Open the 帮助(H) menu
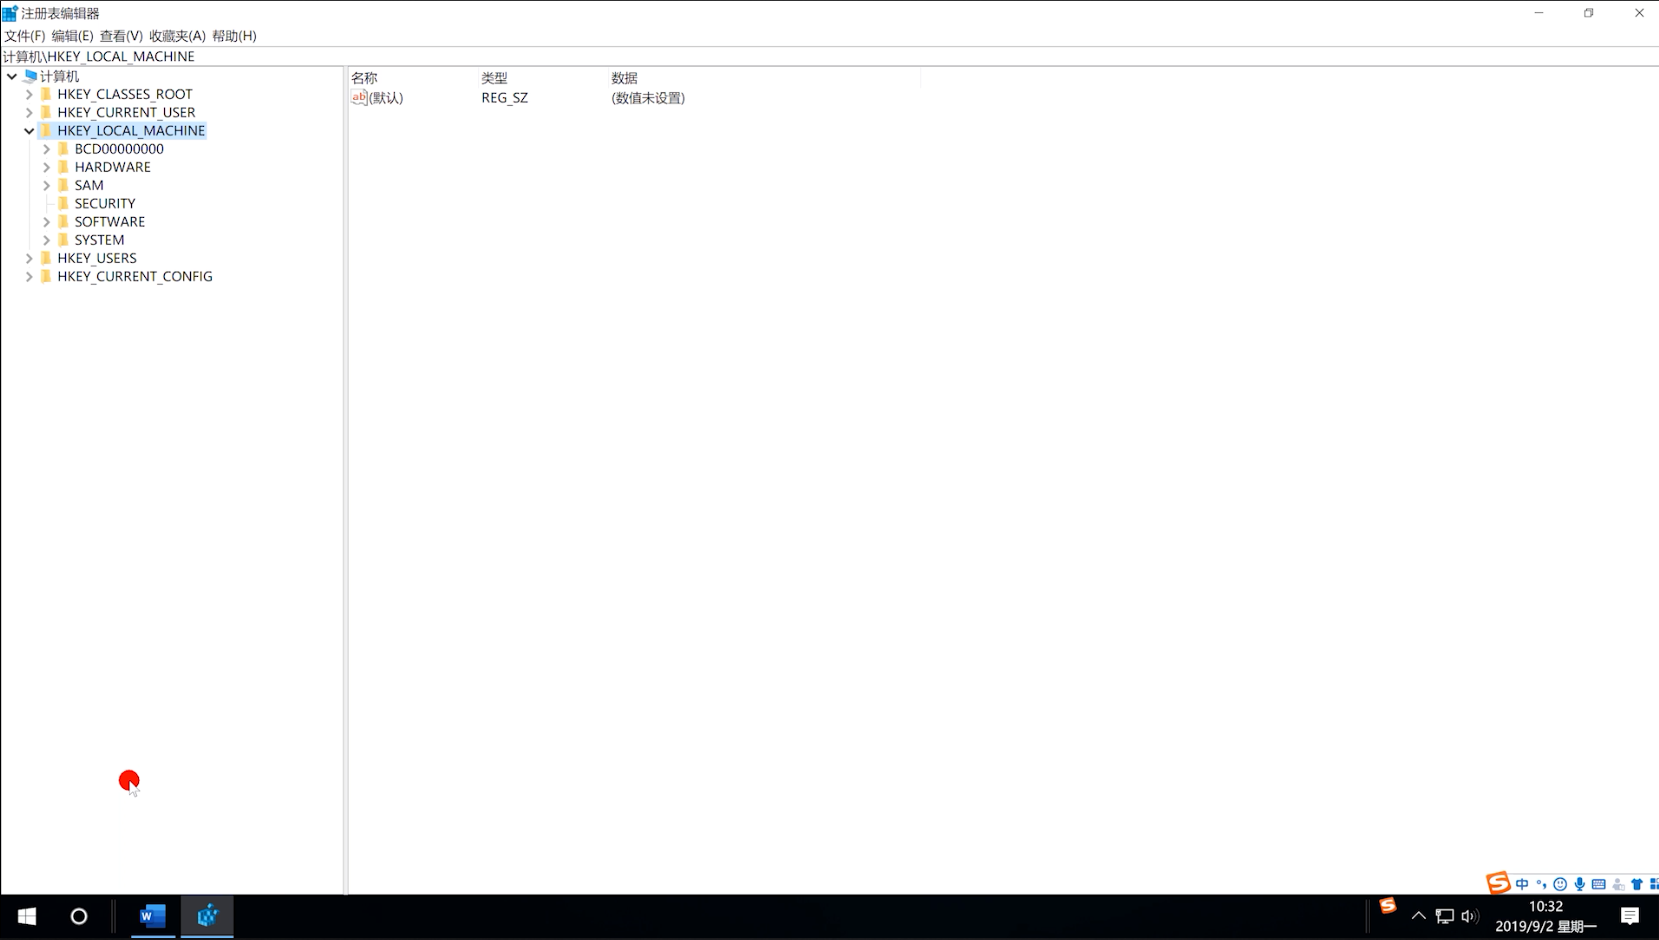This screenshot has height=940, width=1659. (234, 36)
